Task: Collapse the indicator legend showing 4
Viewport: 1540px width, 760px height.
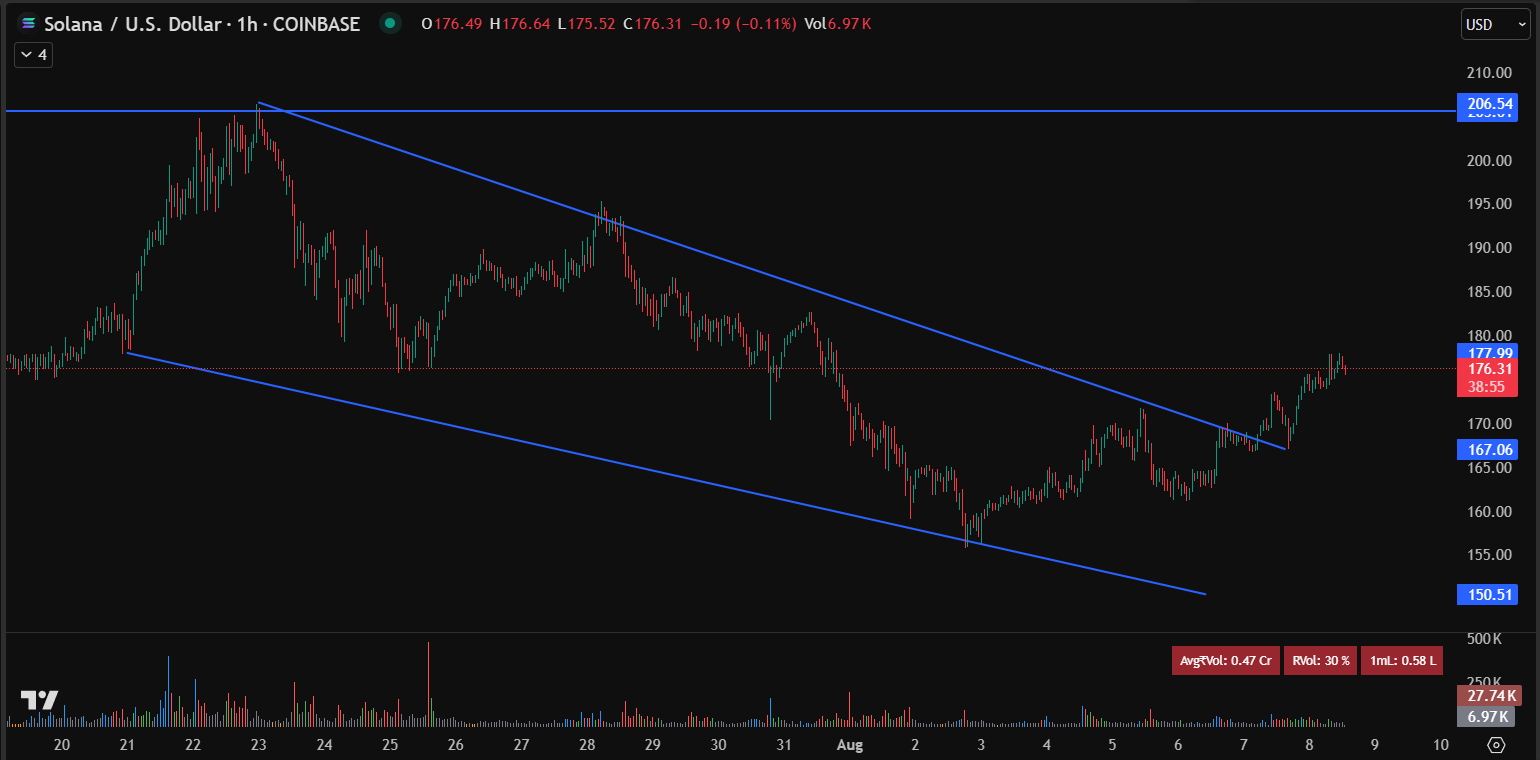Action: 33,55
